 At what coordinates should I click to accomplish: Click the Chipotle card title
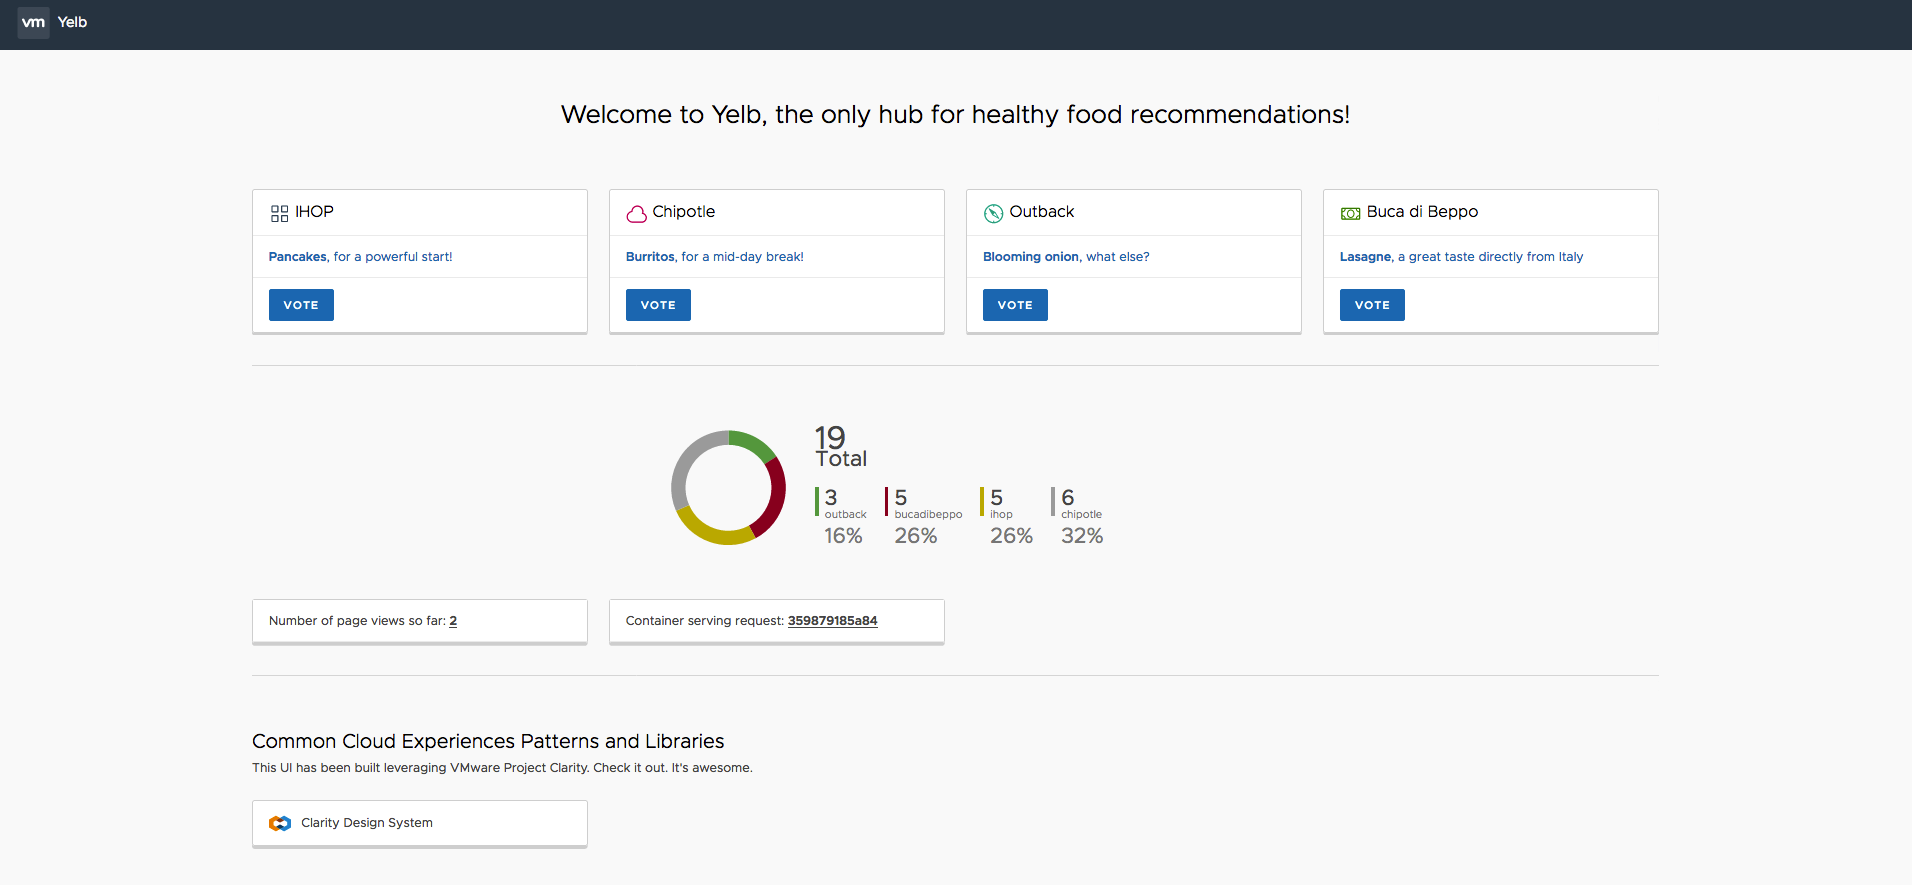click(x=684, y=212)
